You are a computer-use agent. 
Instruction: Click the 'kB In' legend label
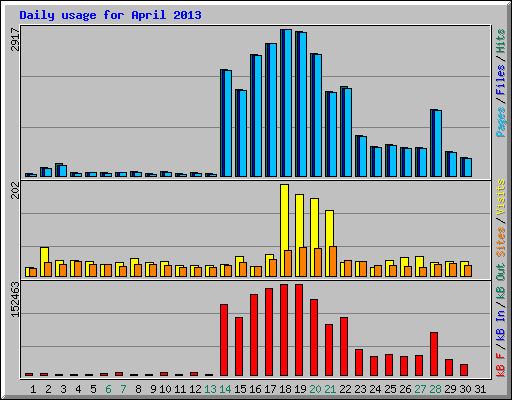tap(501, 325)
